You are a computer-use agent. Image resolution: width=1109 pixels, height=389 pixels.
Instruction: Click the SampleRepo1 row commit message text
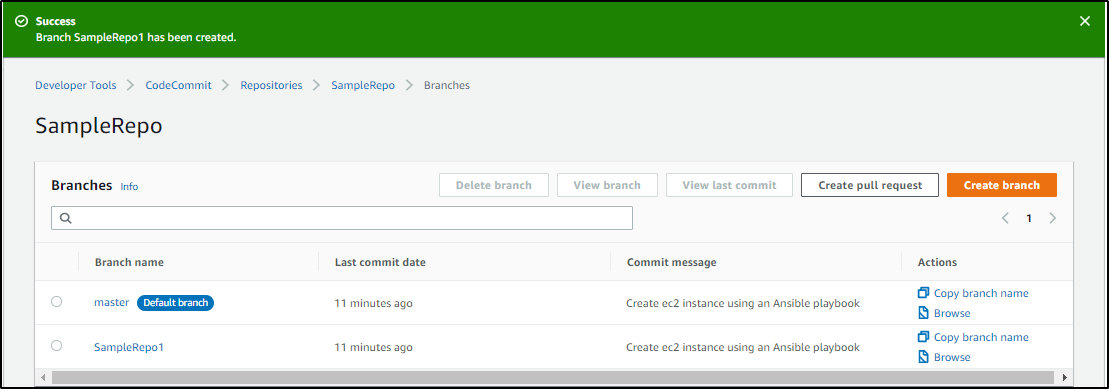point(743,347)
